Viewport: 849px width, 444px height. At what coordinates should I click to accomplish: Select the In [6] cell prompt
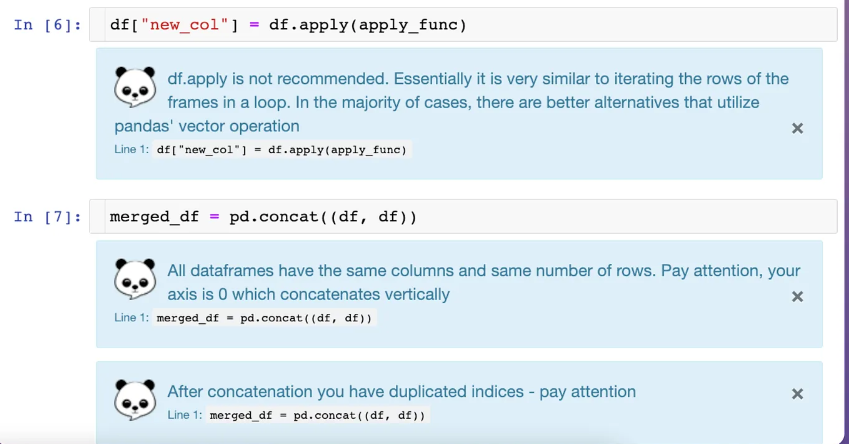pos(47,25)
